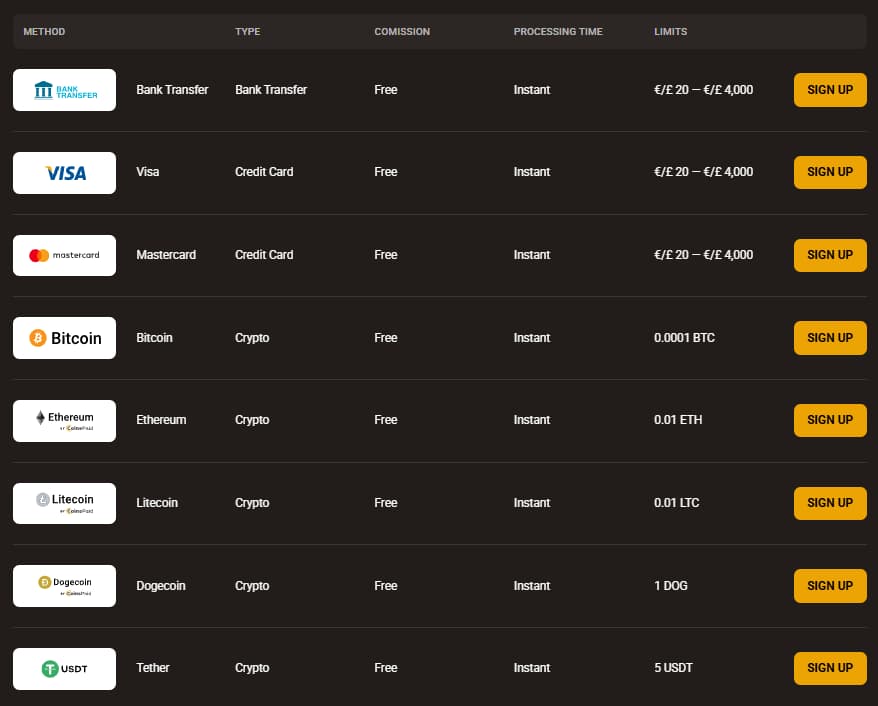The image size is (878, 706).
Task: Choose the Mastercard logo tile
Action: [64, 255]
